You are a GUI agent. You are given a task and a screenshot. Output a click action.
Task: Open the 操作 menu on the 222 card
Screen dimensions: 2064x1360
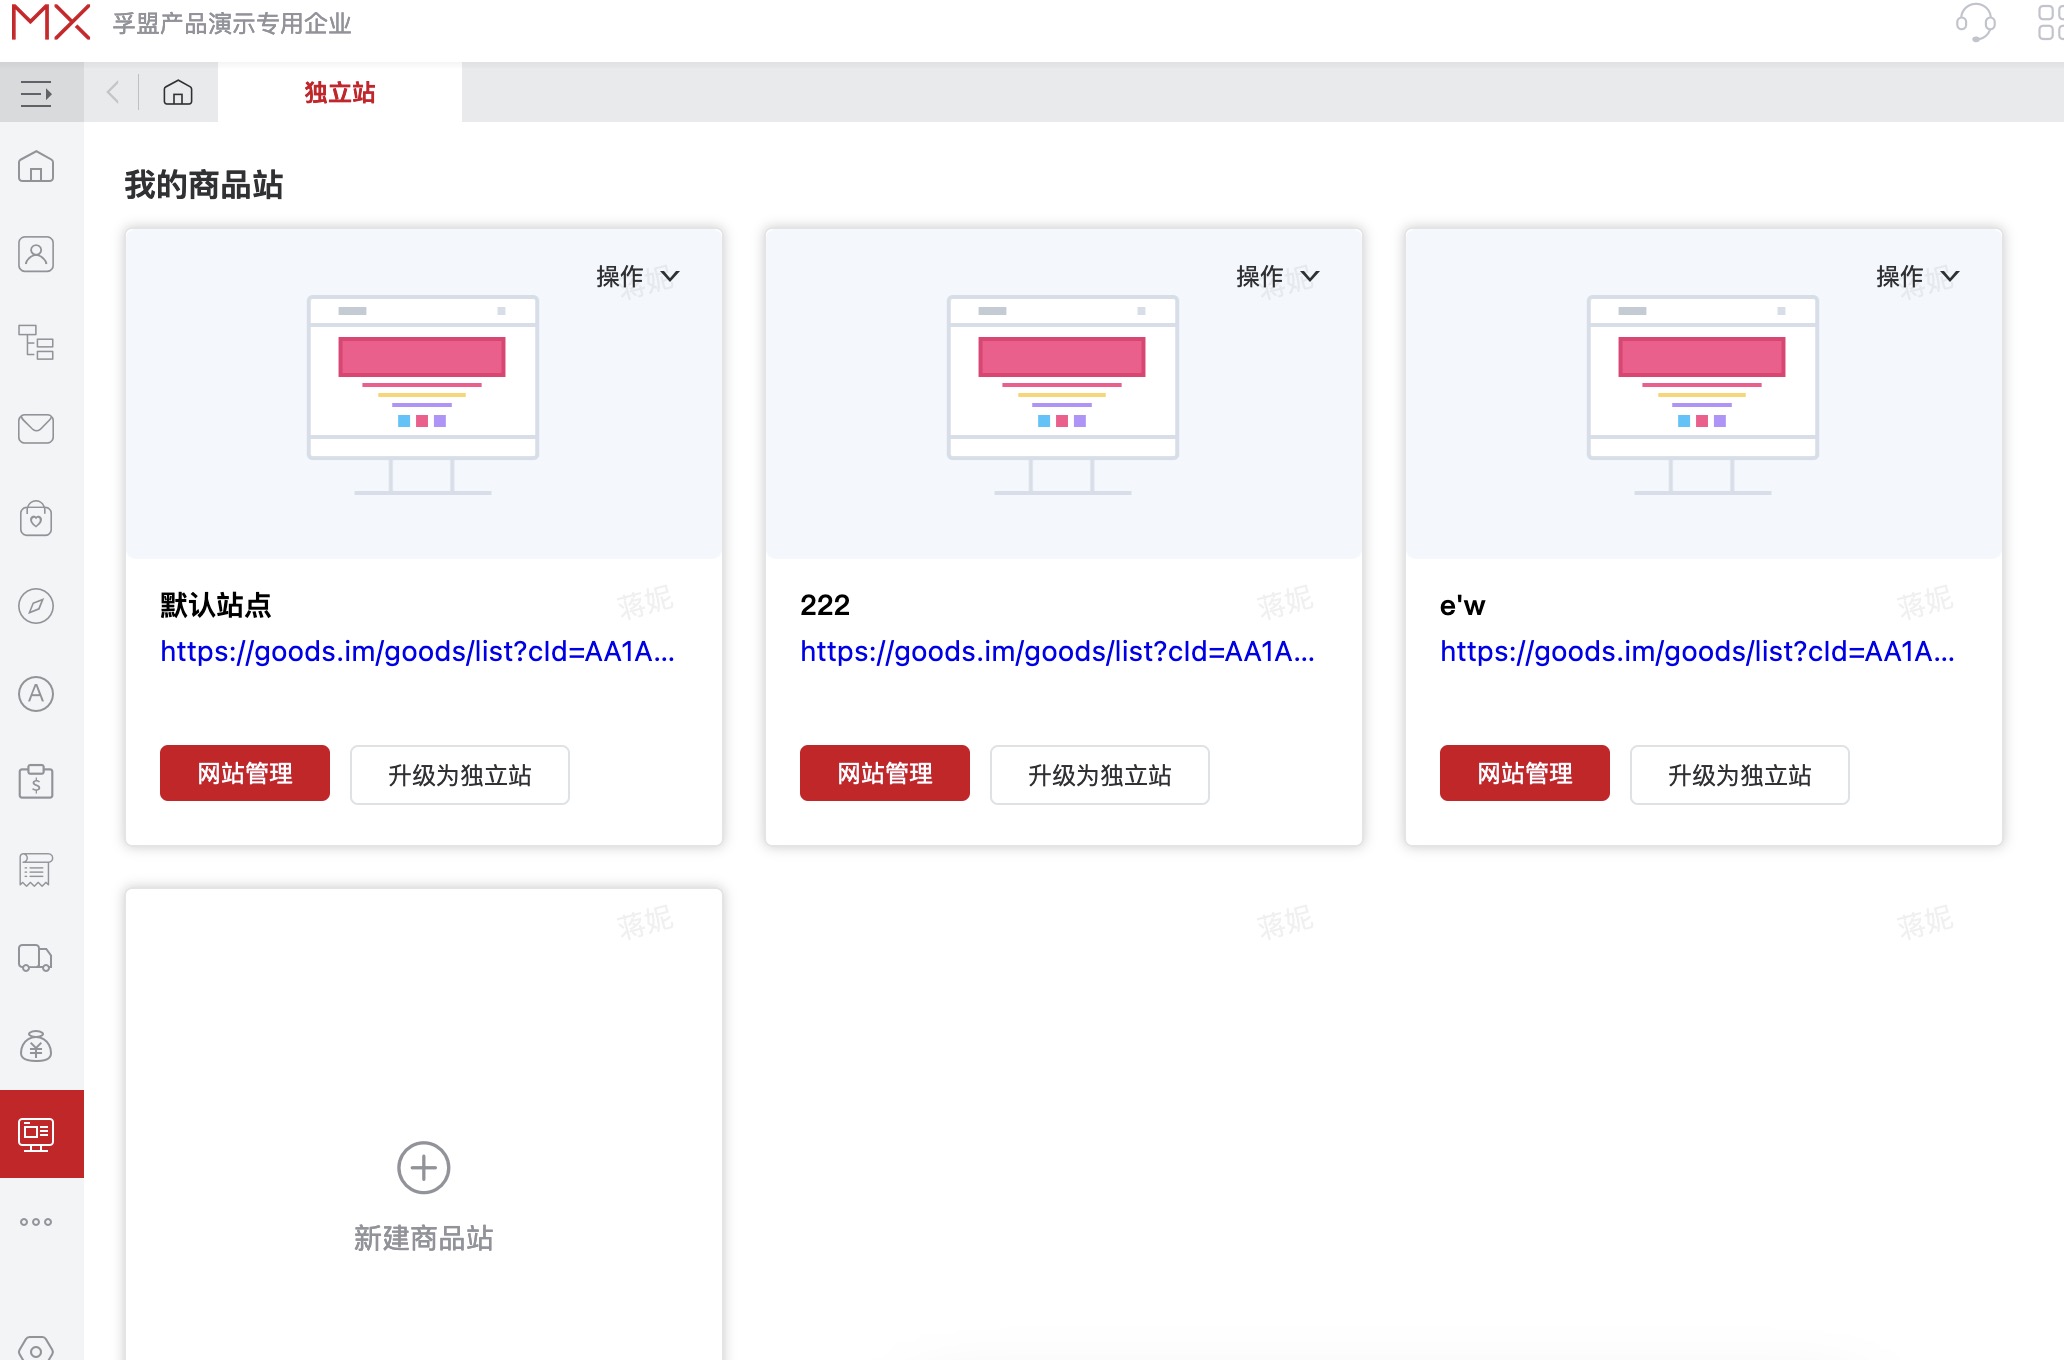pyautogui.click(x=1280, y=276)
